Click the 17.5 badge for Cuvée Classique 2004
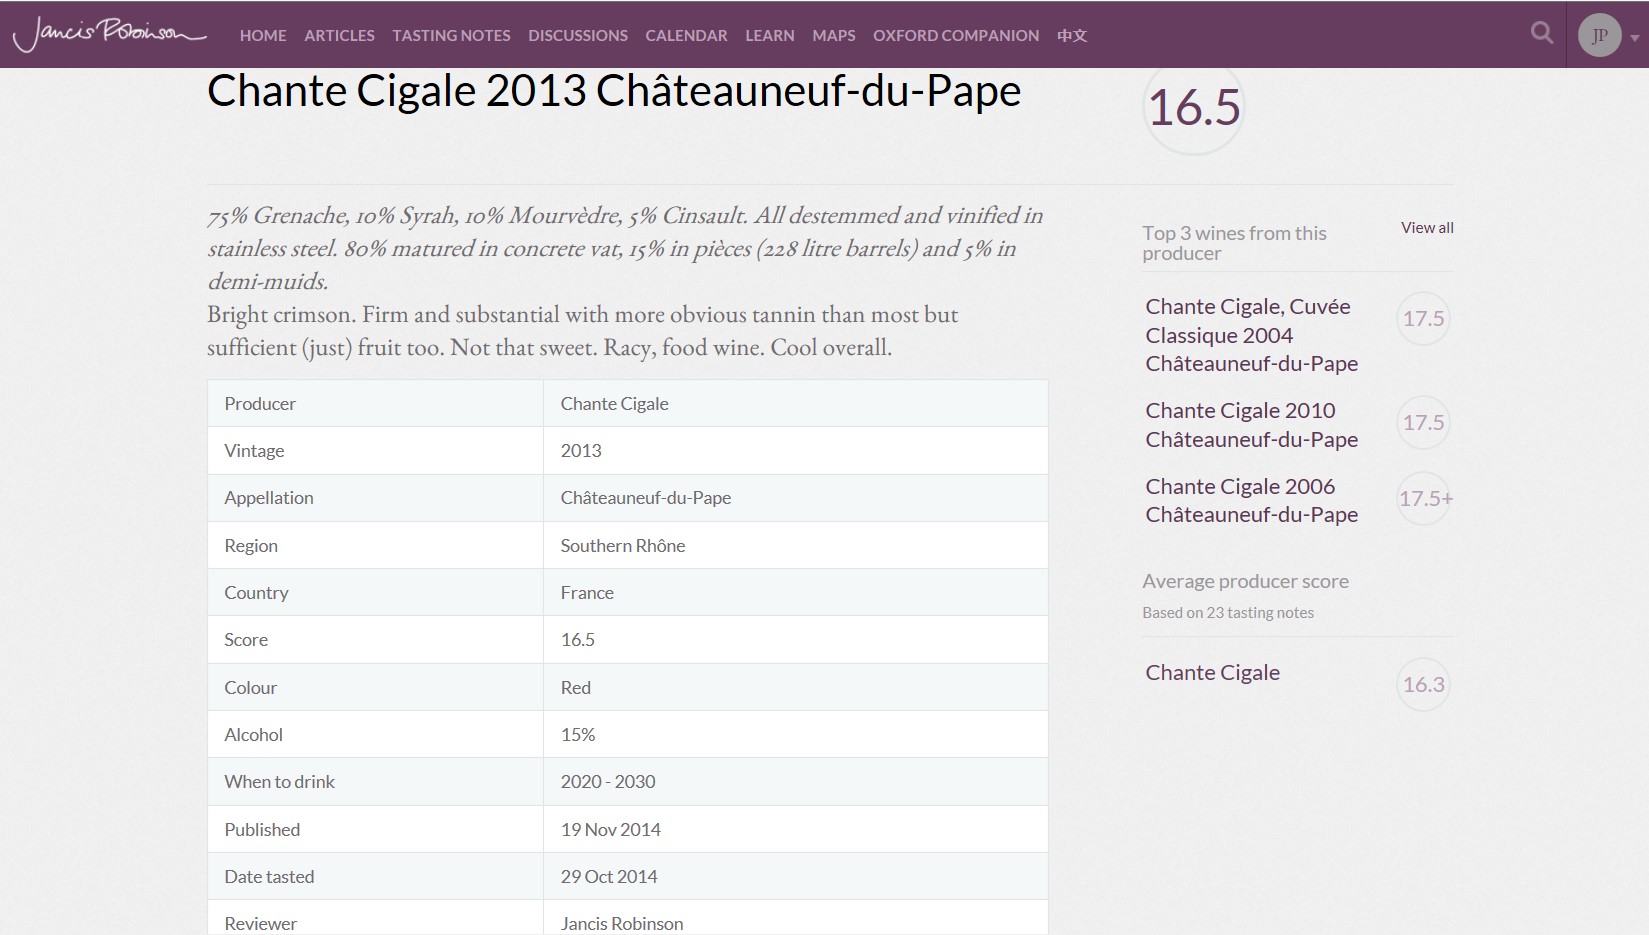1649x935 pixels. [1423, 318]
